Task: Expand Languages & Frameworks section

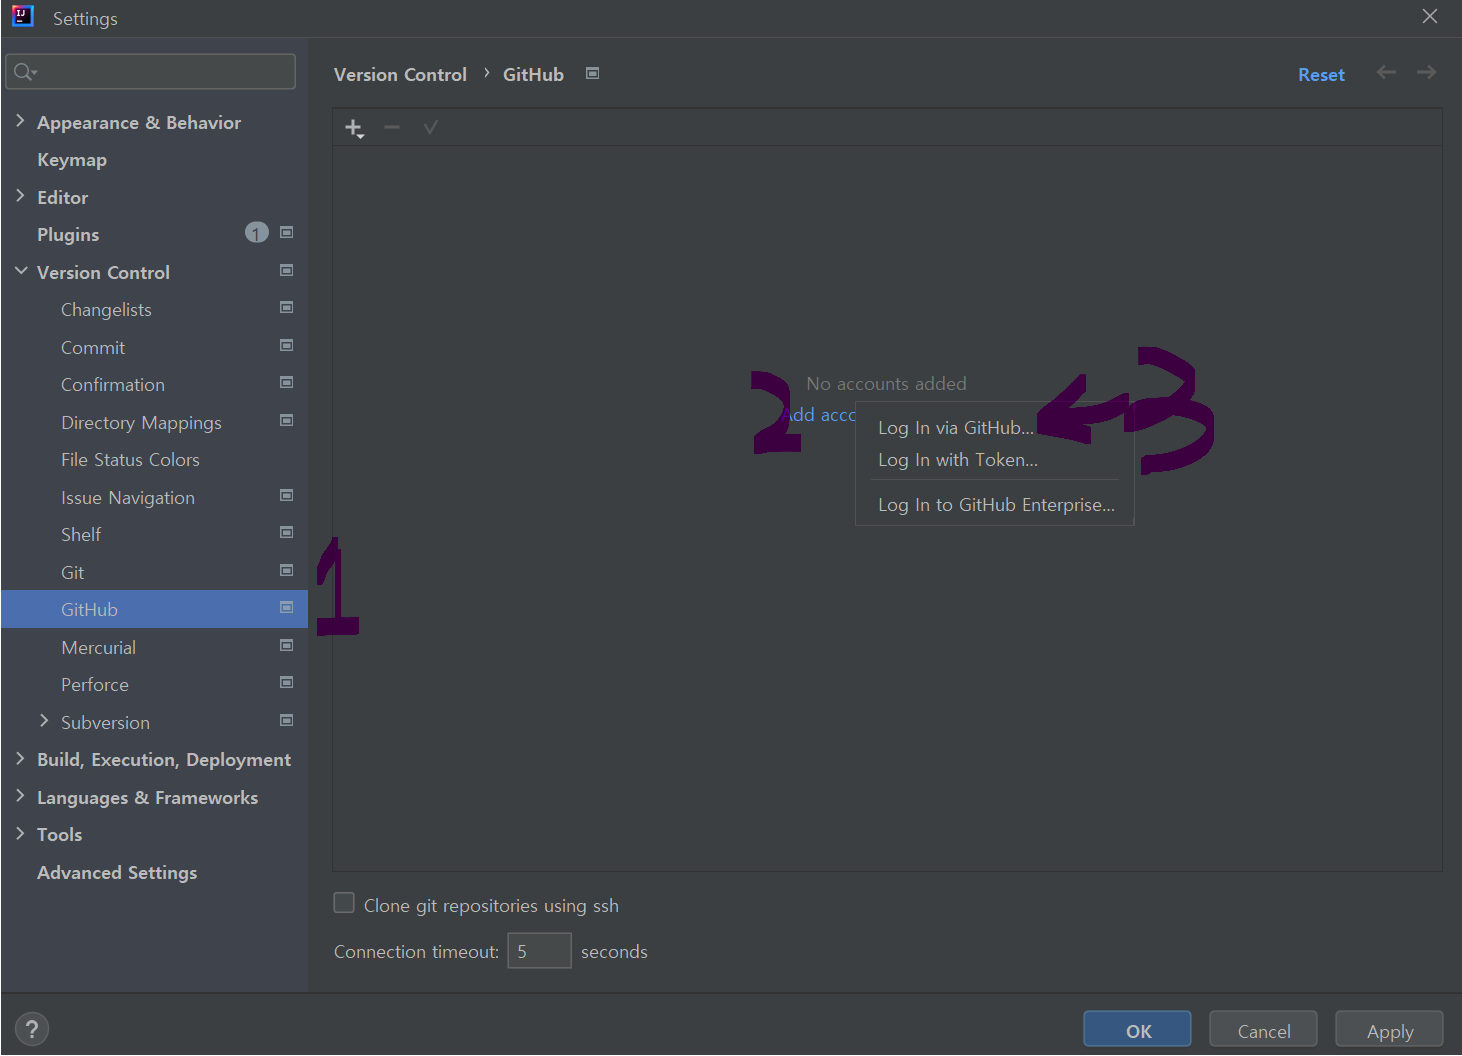Action: (x=20, y=796)
